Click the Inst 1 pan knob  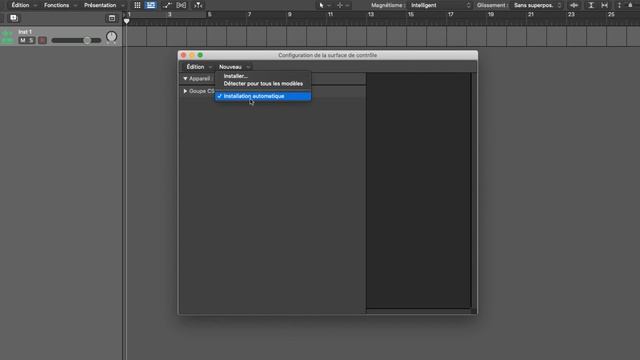coord(111,37)
